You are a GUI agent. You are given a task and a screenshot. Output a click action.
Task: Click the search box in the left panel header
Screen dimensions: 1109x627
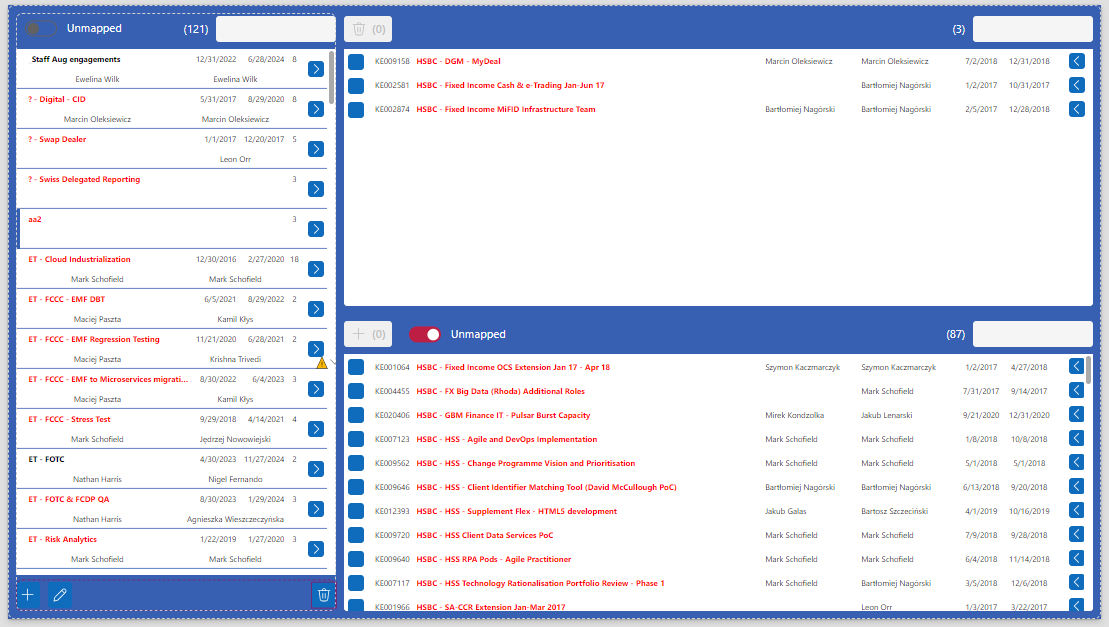click(275, 29)
